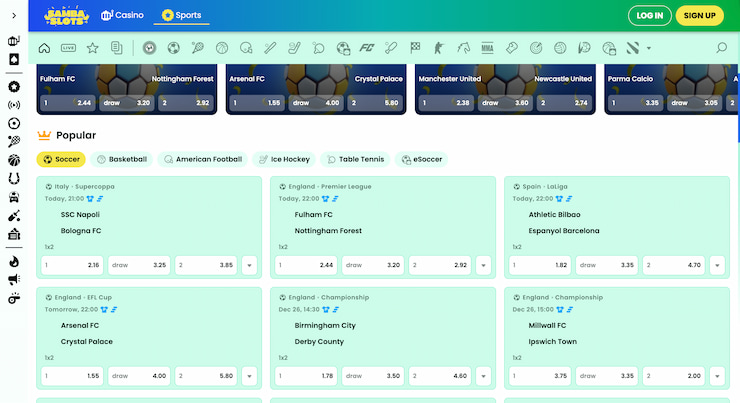Select the Table Tennis filter chip
Viewport: 740px width, 403px height.
point(355,160)
